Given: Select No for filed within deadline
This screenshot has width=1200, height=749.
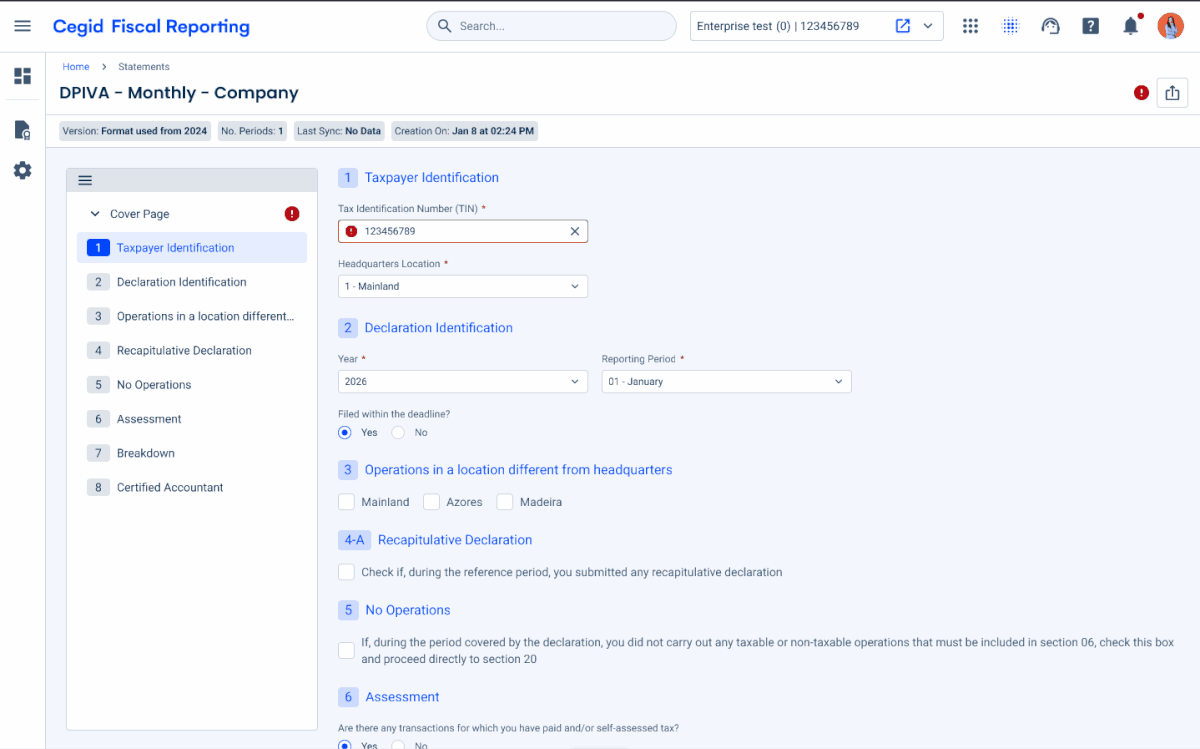Looking at the screenshot, I should 398,433.
